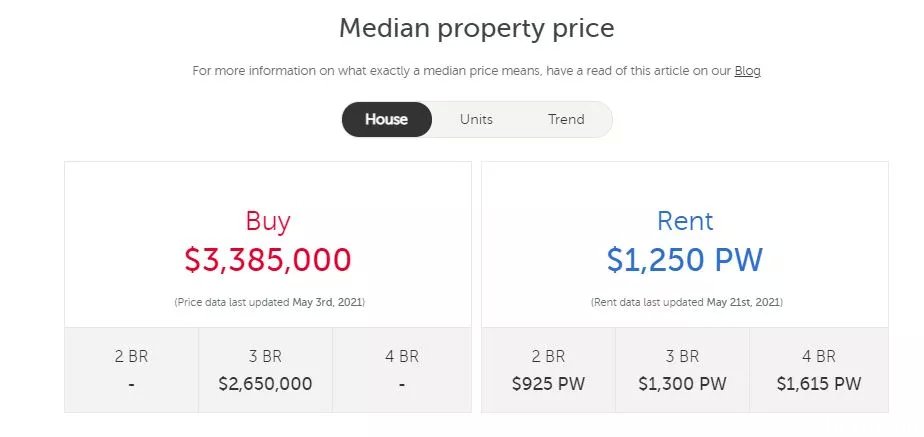This screenshot has height=437, width=924.
Task: Click the $2,650,000 price text
Action: tap(265, 384)
